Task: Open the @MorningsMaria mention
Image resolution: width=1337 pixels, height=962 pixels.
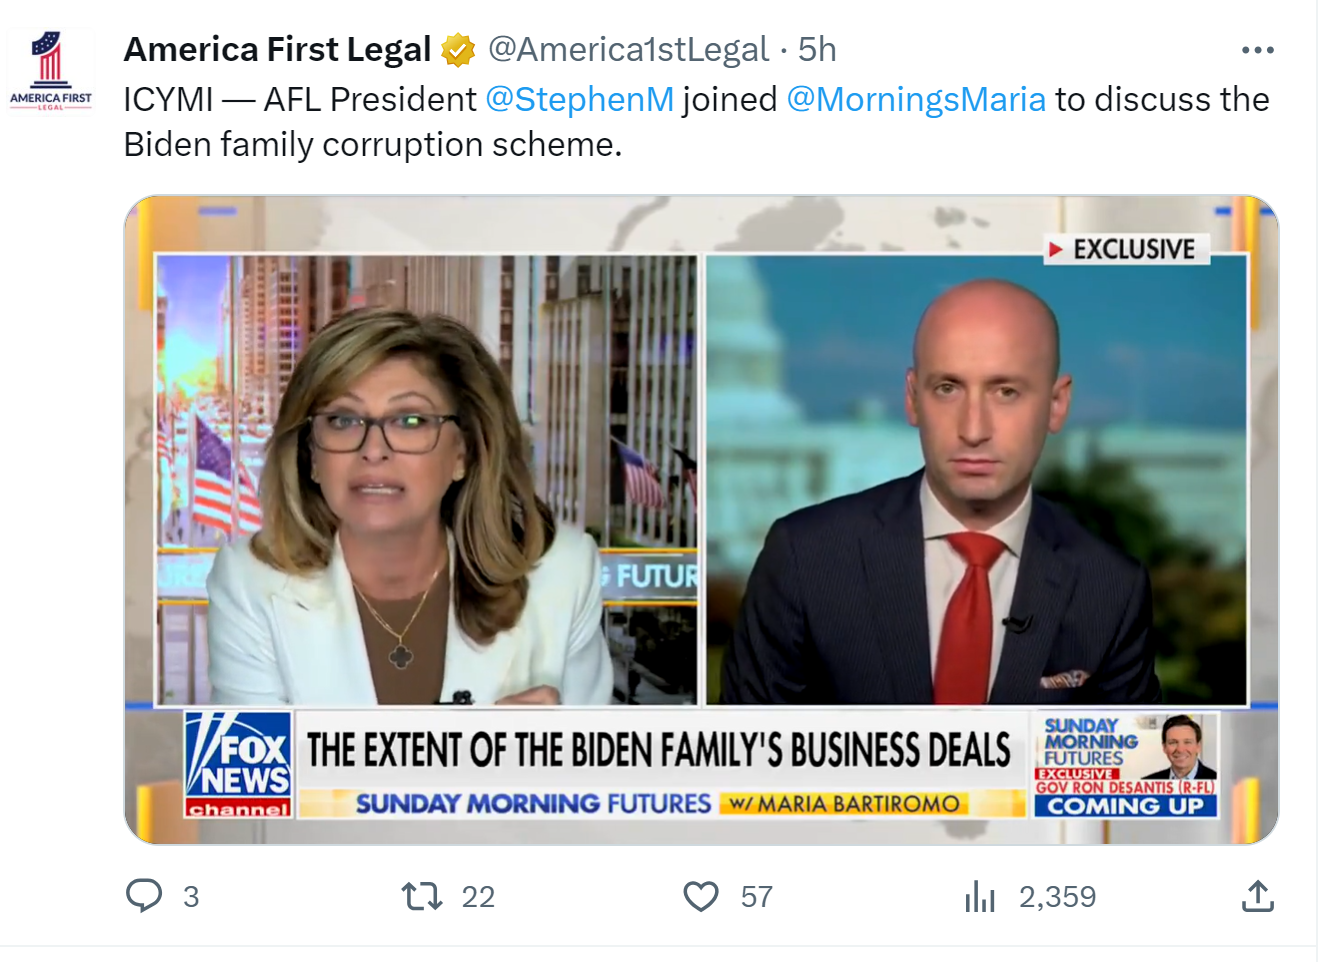Action: (x=916, y=100)
